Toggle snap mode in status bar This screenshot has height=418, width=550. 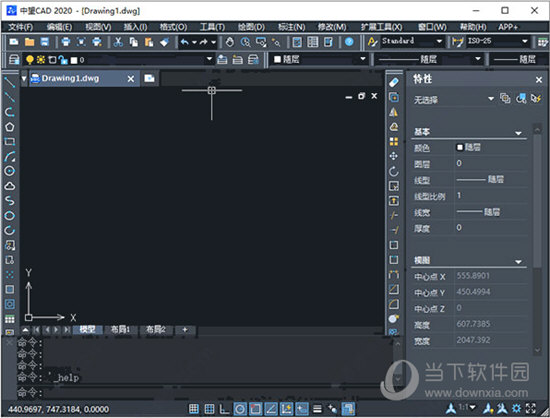(194, 409)
